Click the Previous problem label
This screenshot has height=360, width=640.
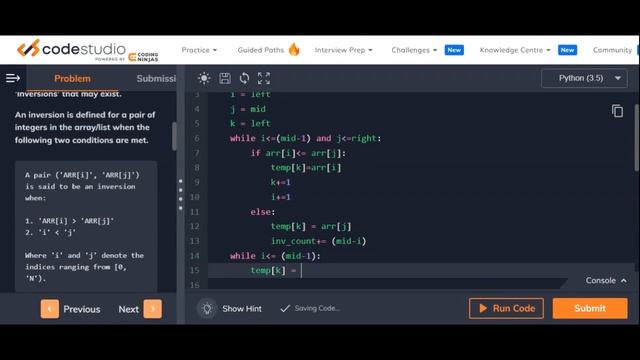click(x=82, y=309)
